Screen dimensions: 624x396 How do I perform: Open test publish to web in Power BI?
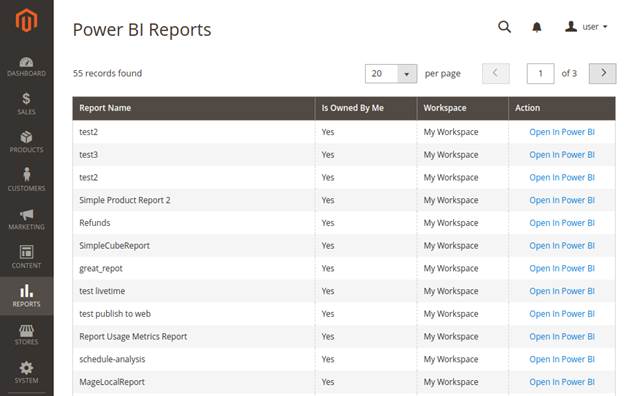click(x=562, y=314)
